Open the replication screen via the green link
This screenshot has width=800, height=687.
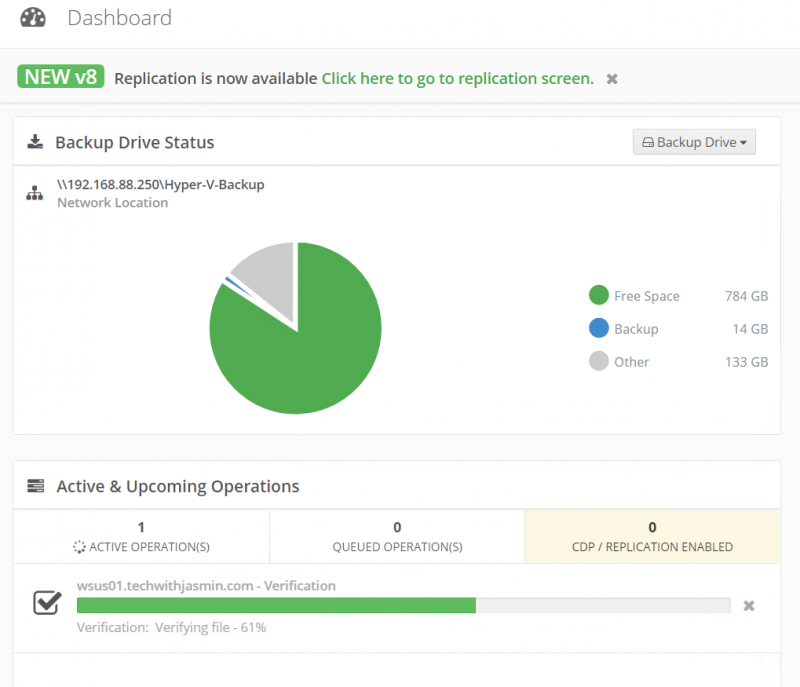458,78
